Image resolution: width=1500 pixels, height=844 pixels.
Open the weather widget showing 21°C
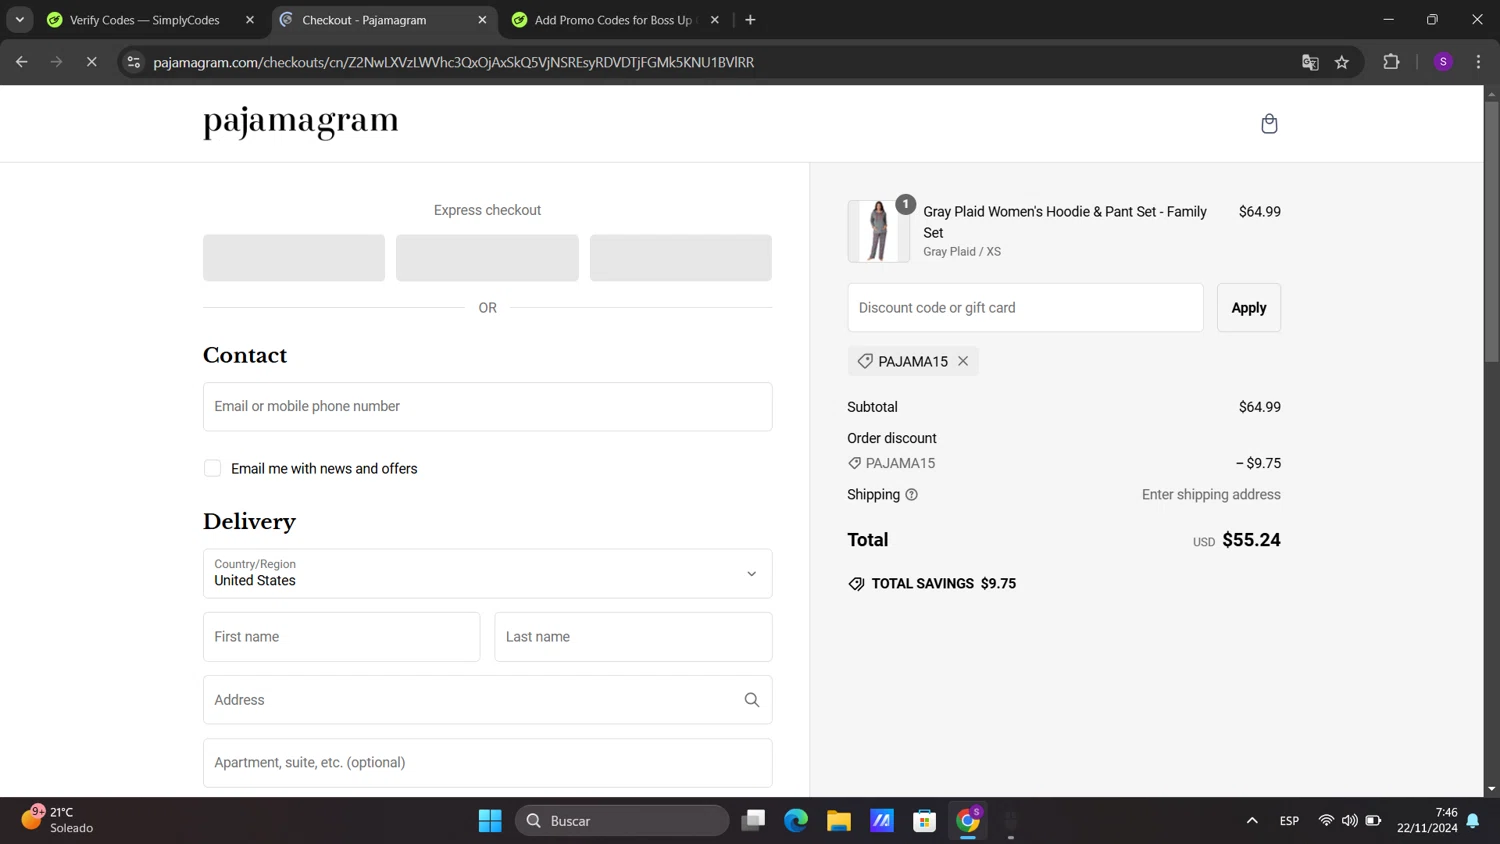pyautogui.click(x=58, y=820)
